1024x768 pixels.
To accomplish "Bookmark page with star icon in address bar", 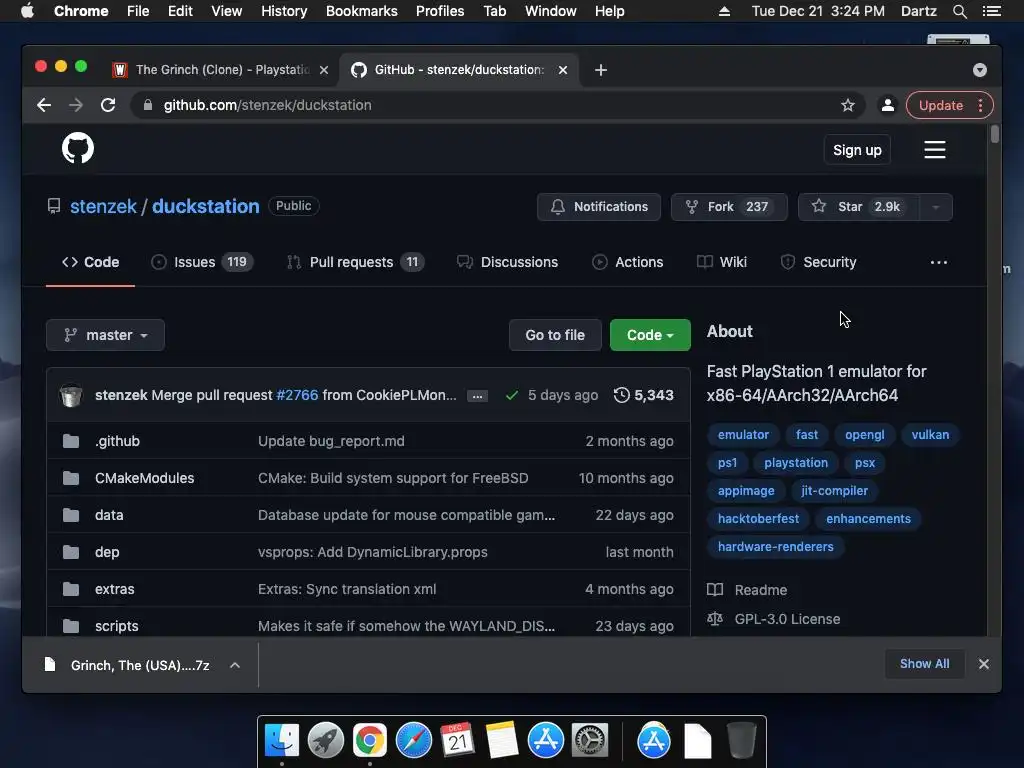I will click(x=848, y=105).
